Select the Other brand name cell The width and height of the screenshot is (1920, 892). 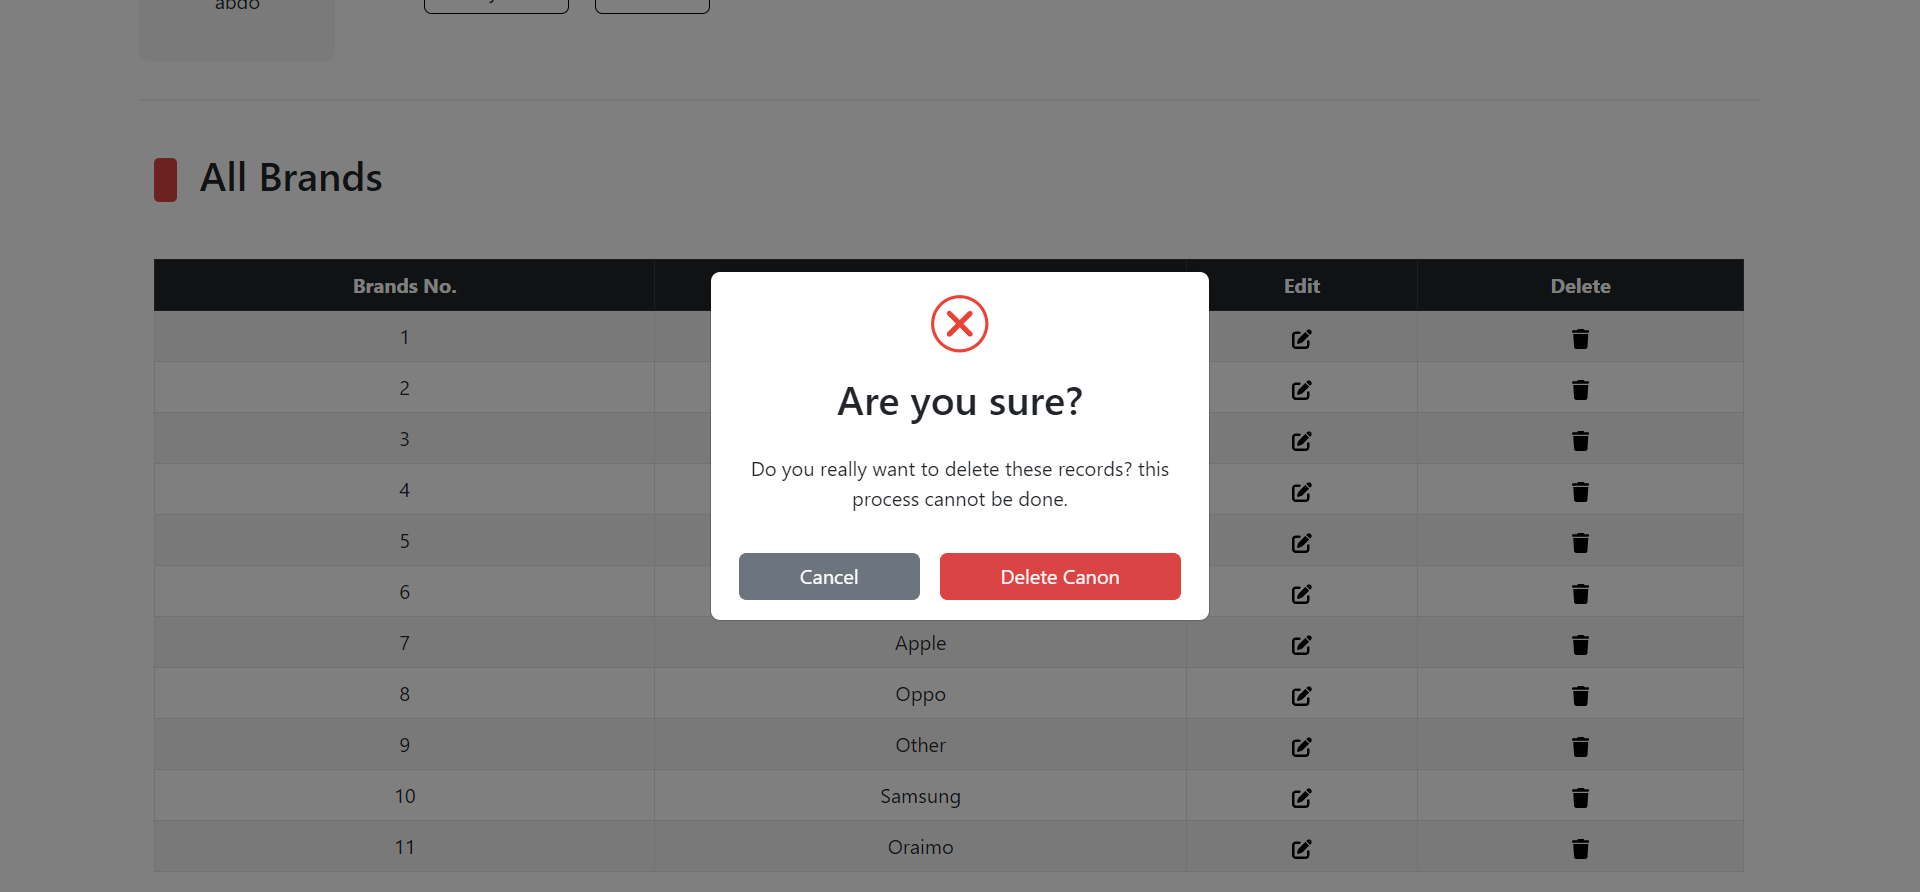click(920, 745)
